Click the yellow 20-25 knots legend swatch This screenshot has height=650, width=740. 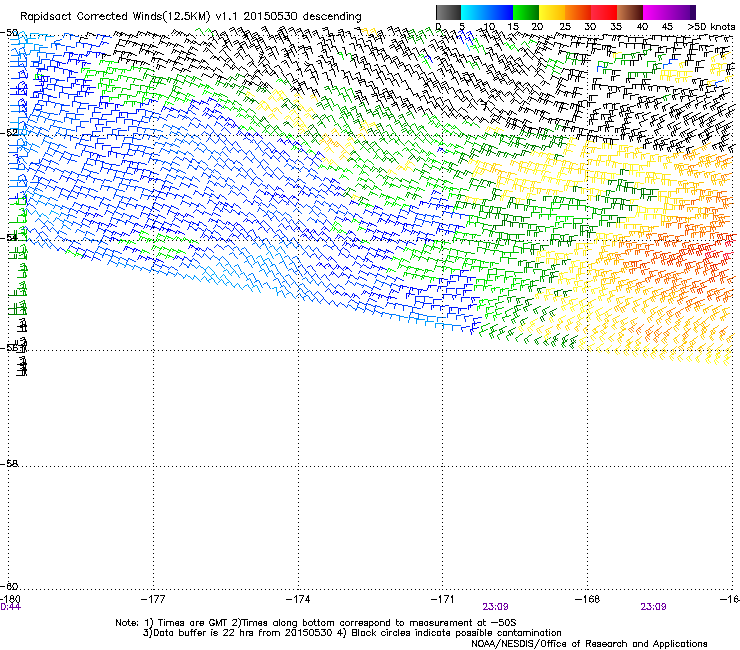click(x=552, y=12)
